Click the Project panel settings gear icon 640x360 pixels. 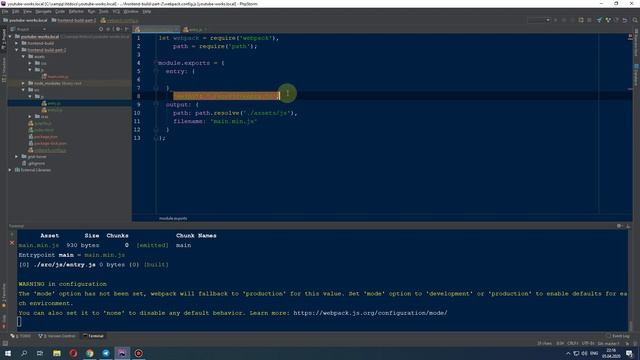pos(118,29)
